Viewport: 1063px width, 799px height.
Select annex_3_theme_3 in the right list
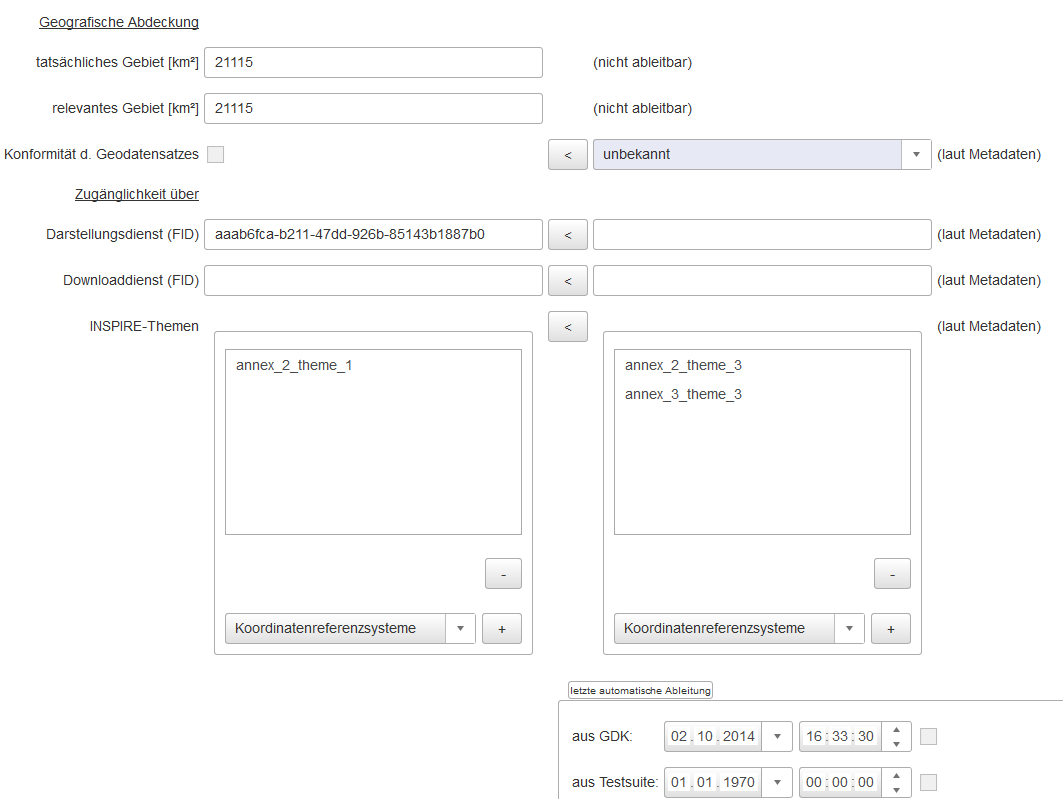[x=683, y=395]
